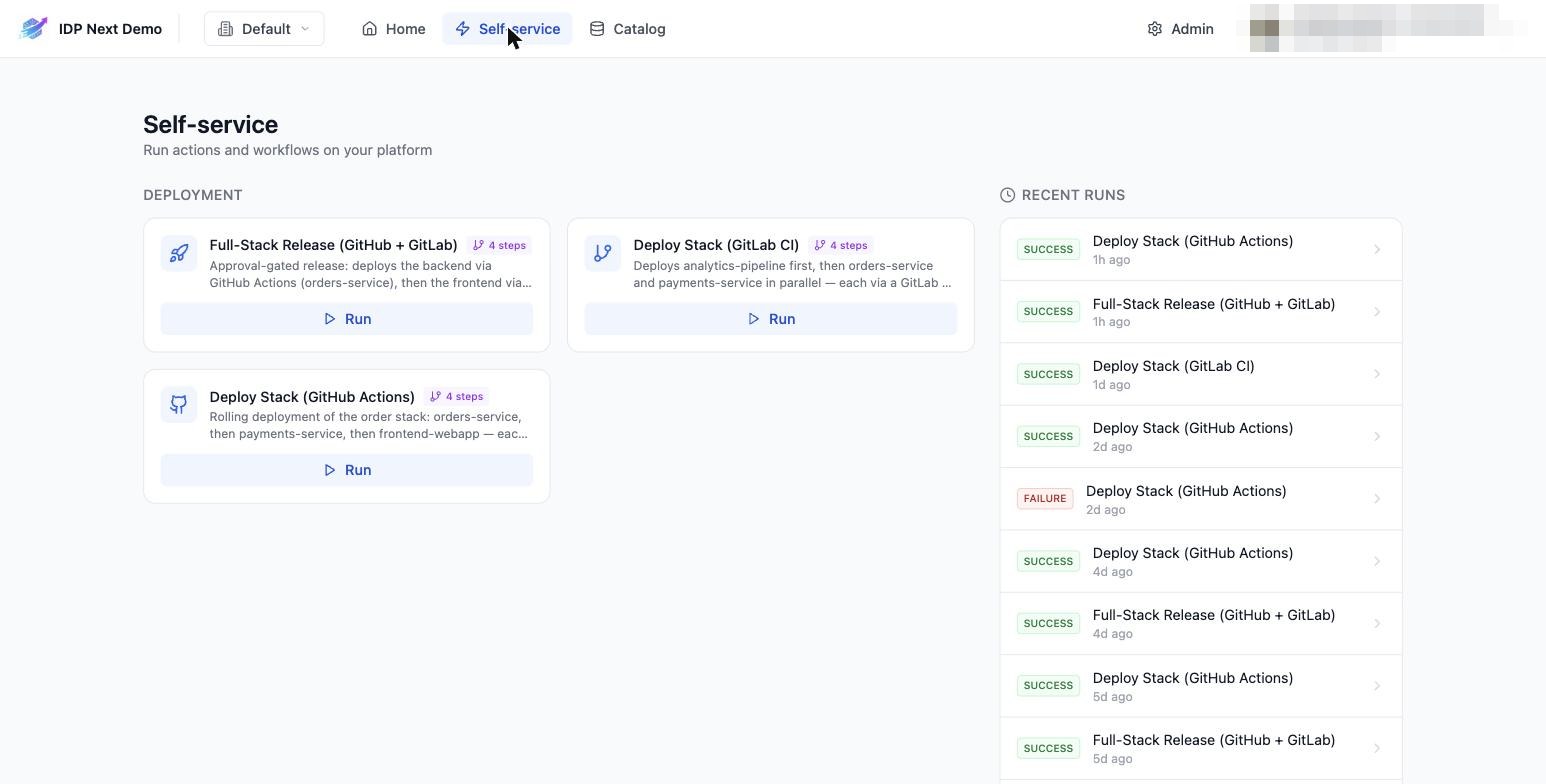Click the clock icon beside Recent Runs
Viewport: 1546px width, 784px height.
point(1007,195)
